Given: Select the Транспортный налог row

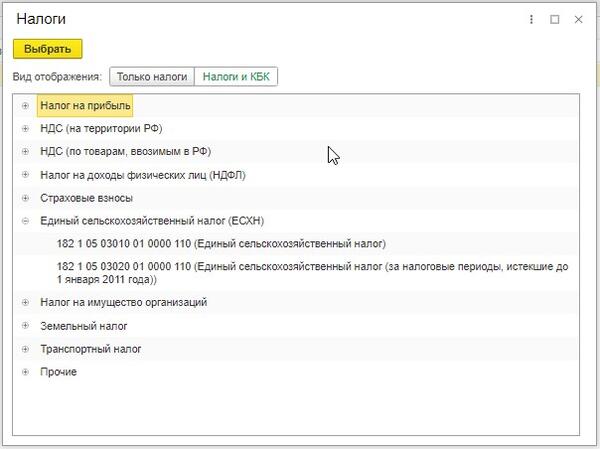Looking at the screenshot, I should coord(91,349).
